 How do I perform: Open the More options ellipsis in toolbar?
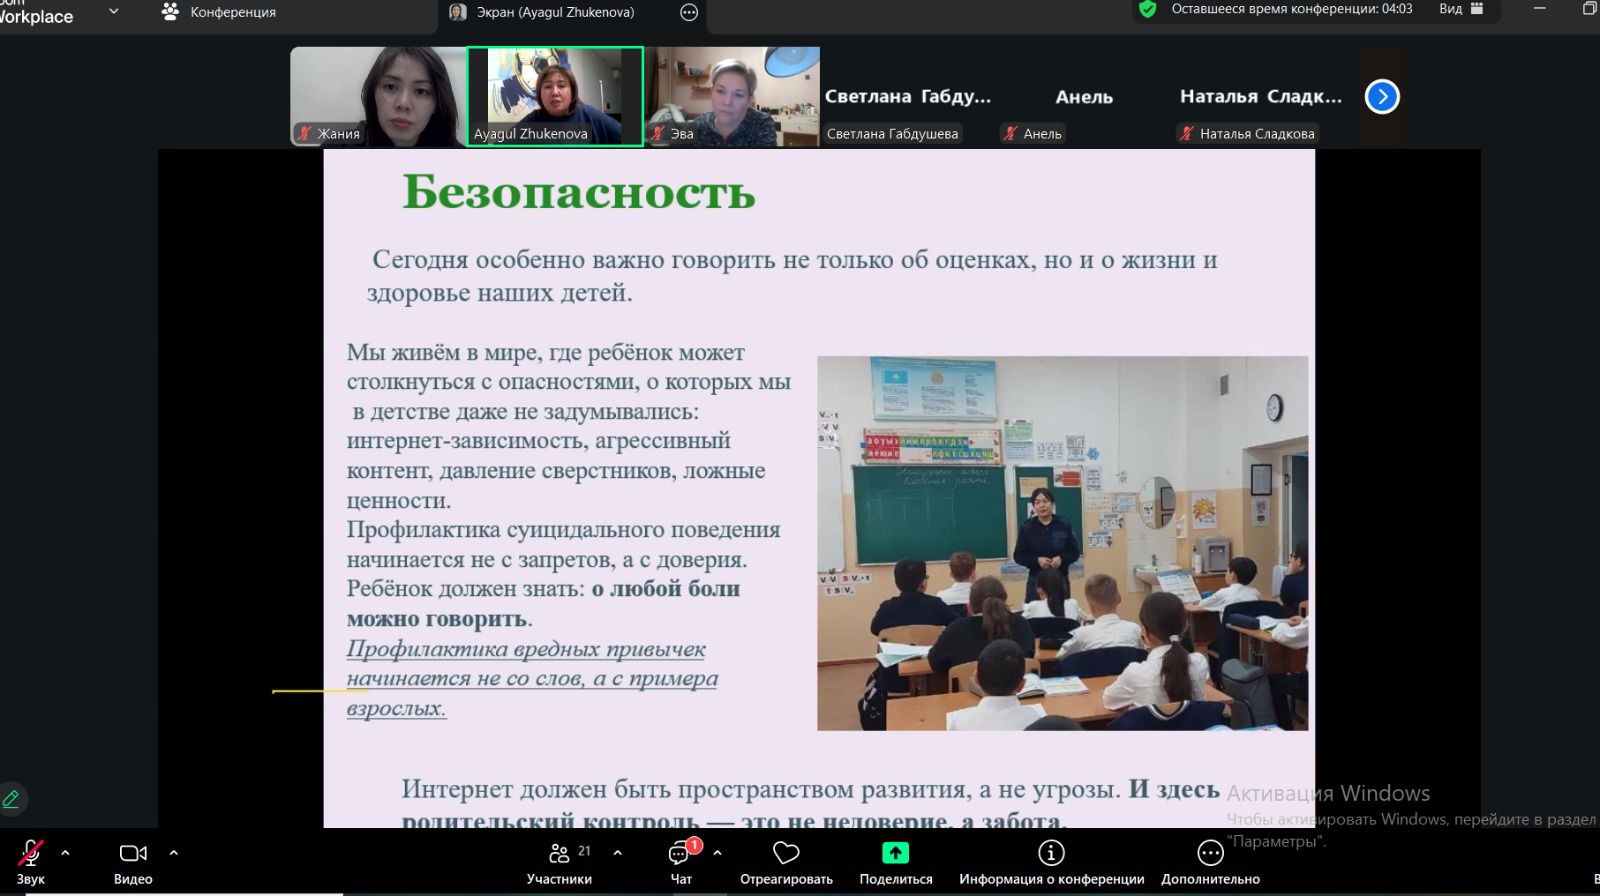[1210, 853]
